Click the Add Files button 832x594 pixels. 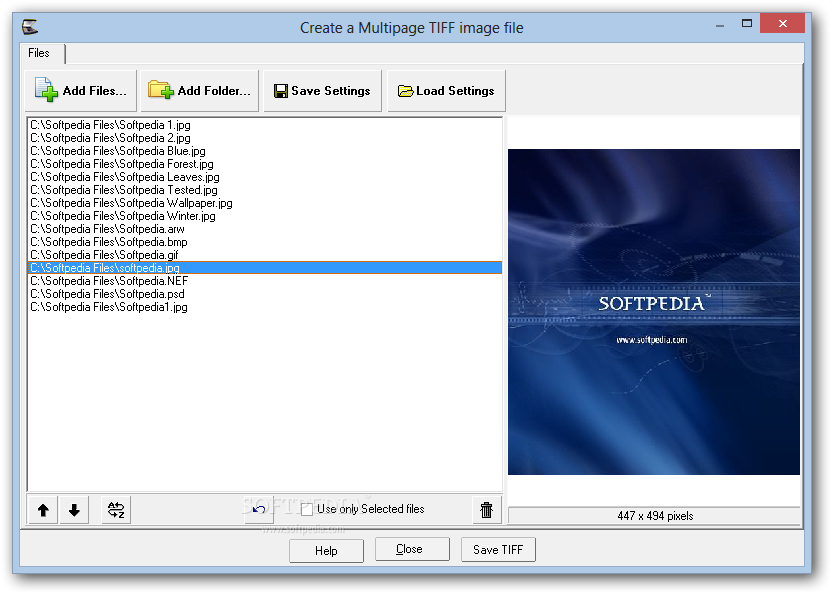[81, 91]
